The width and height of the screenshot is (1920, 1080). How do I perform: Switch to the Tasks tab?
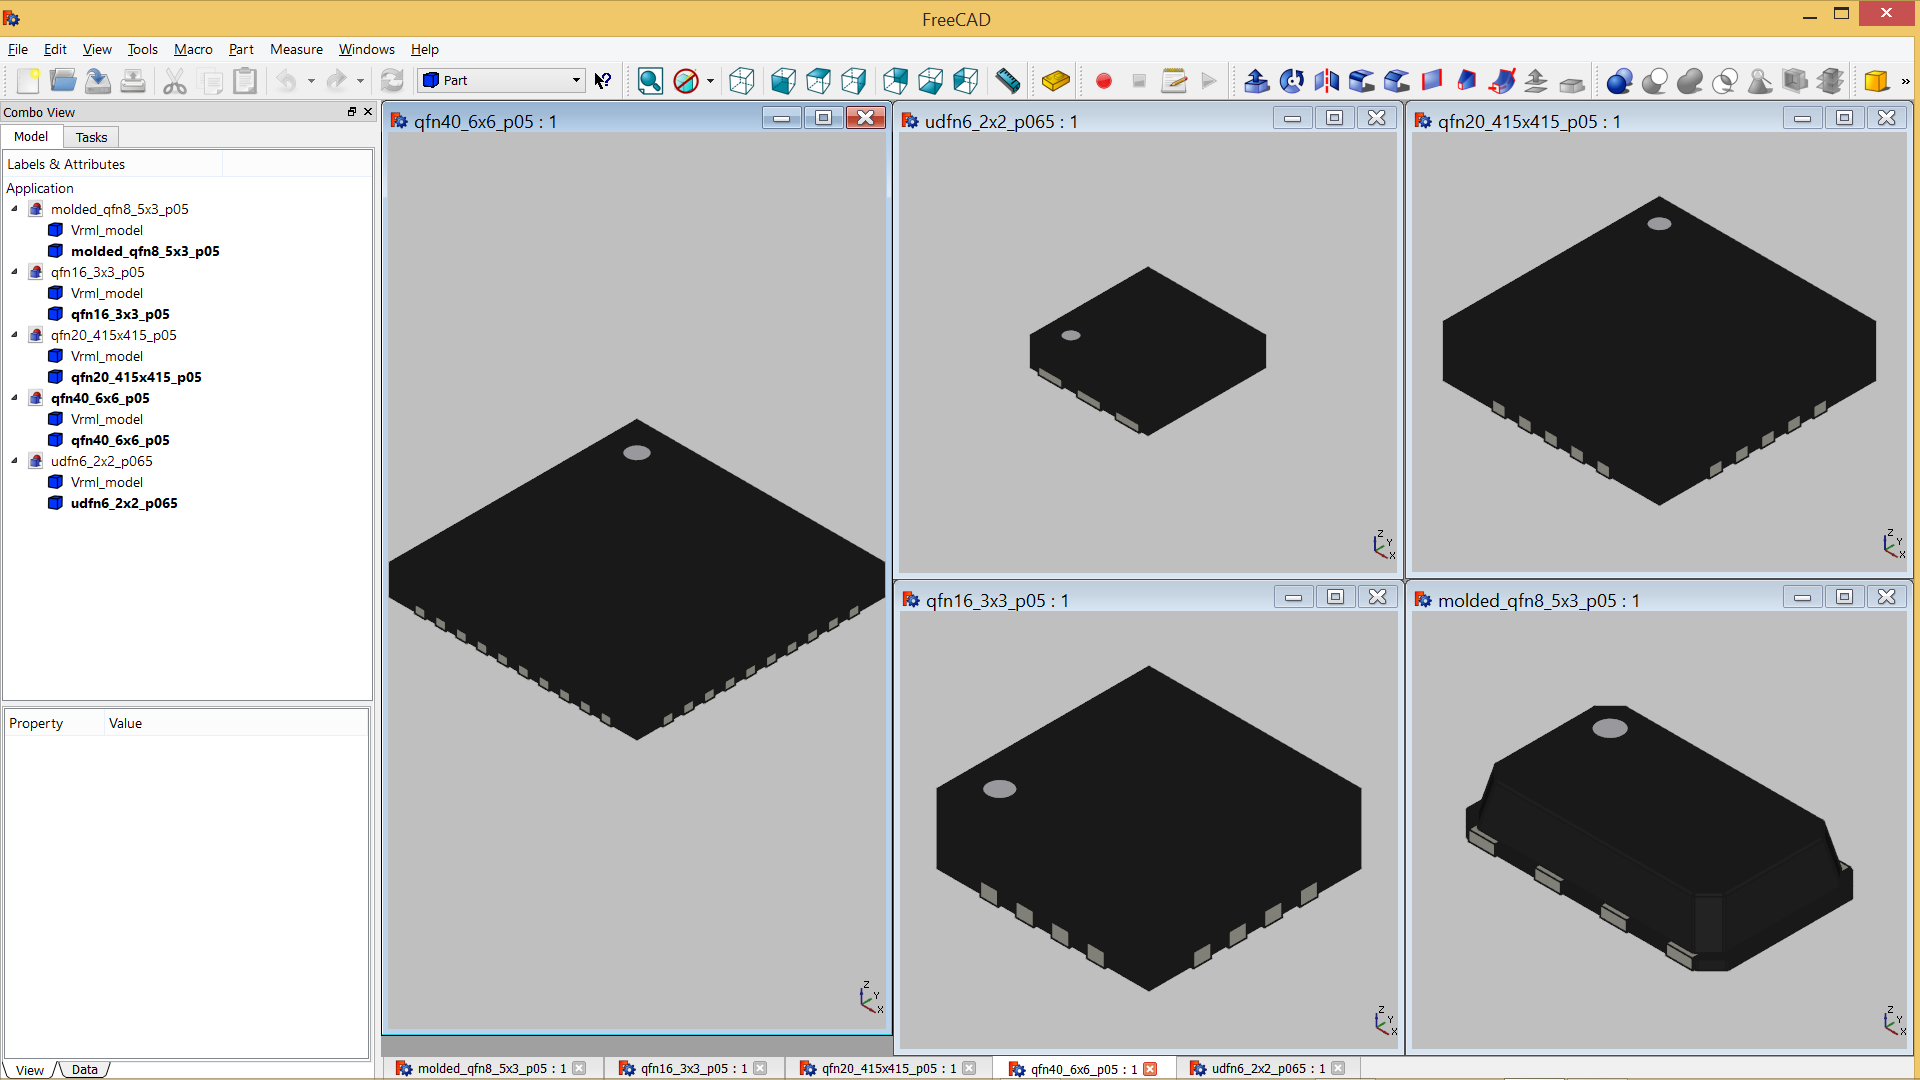coord(91,137)
